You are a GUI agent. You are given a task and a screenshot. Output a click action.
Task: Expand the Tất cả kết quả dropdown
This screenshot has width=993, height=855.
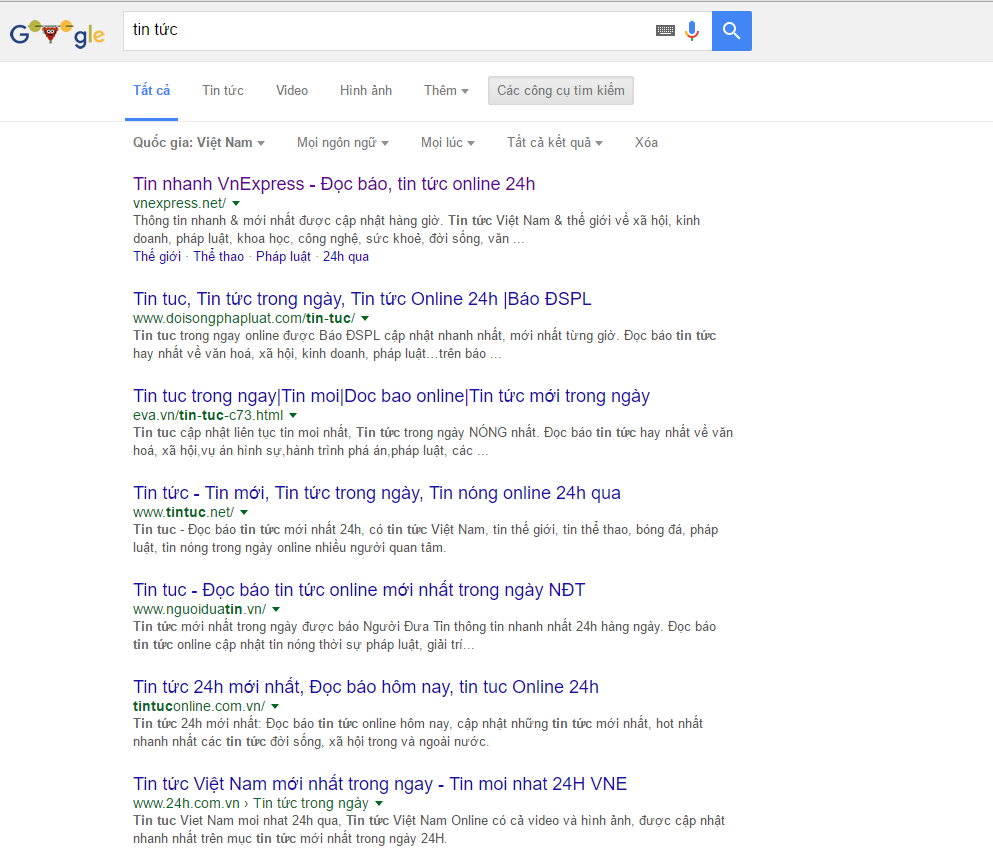[554, 142]
